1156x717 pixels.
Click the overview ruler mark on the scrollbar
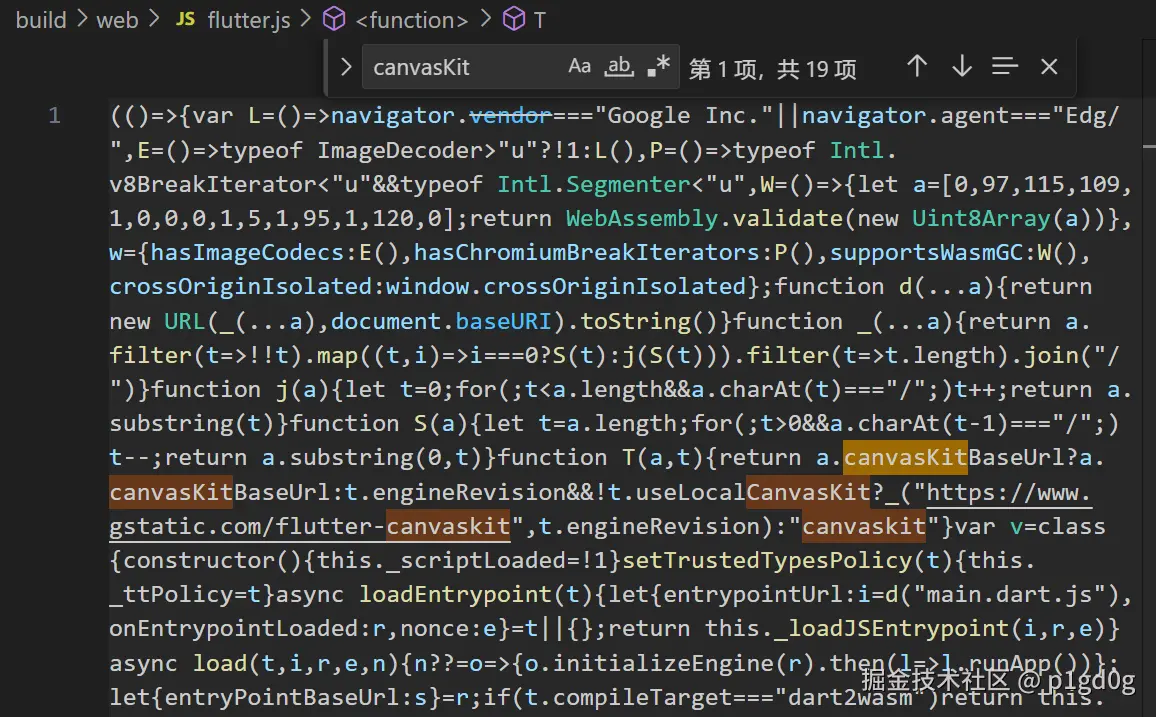coord(1149,147)
